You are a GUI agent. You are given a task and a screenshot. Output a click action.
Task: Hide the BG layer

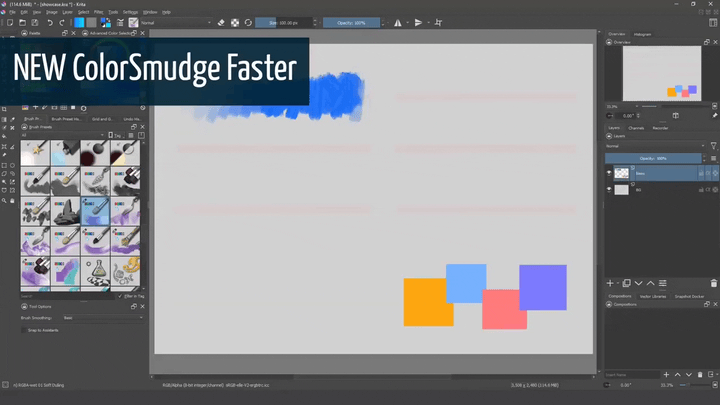click(609, 189)
